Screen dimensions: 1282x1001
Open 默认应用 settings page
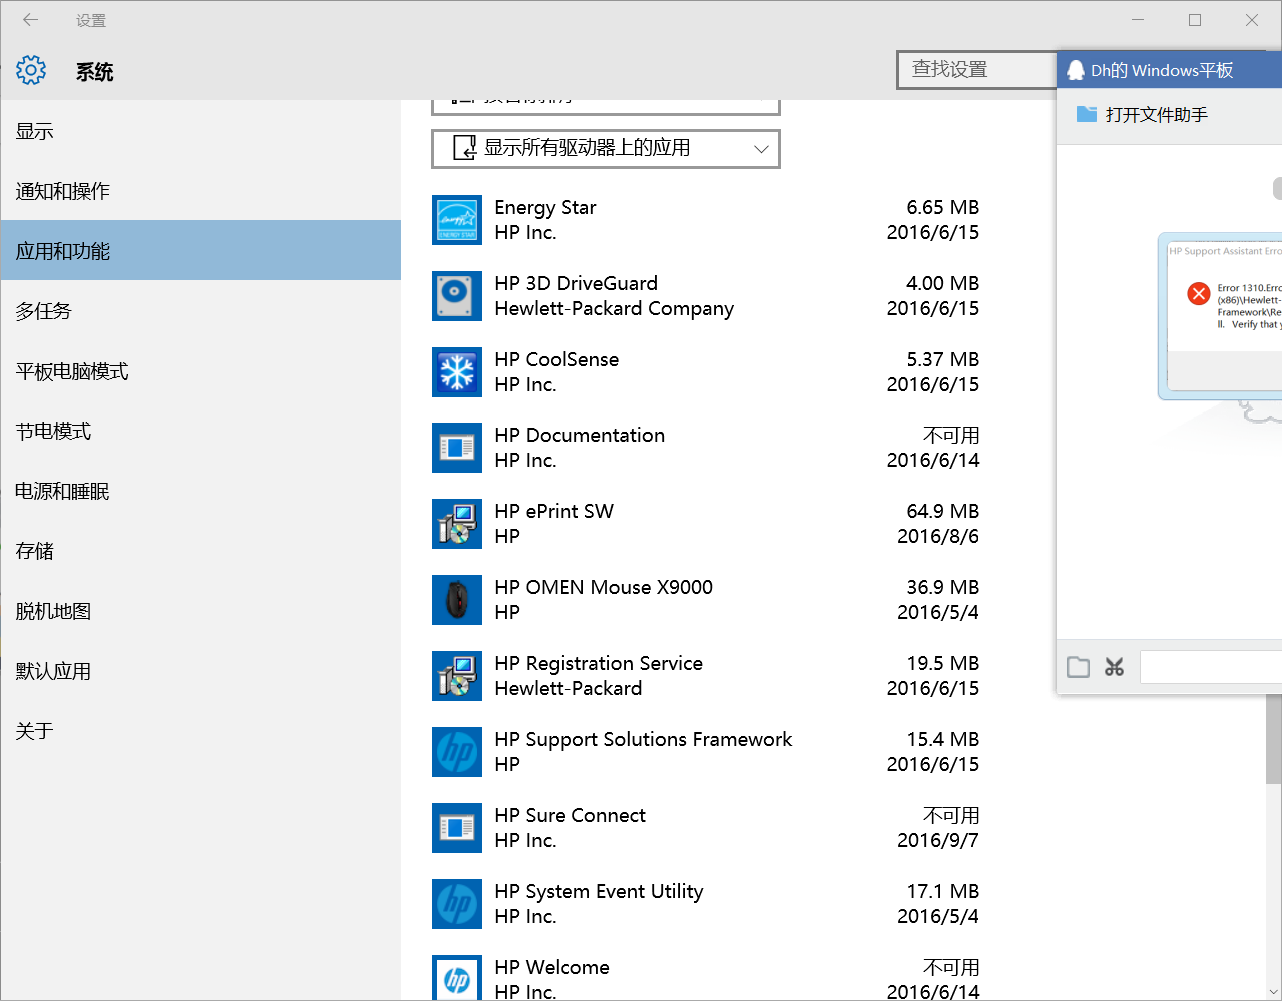201,671
